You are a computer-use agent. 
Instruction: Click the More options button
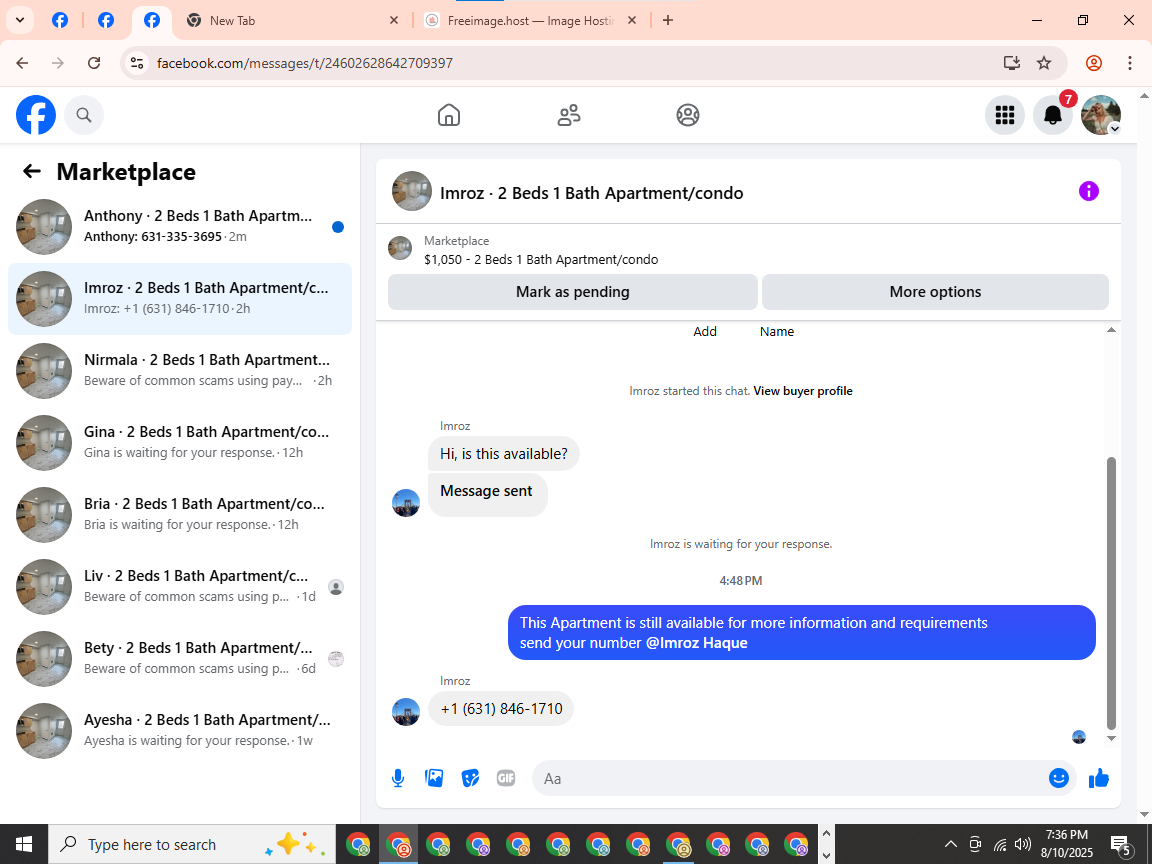(x=935, y=292)
